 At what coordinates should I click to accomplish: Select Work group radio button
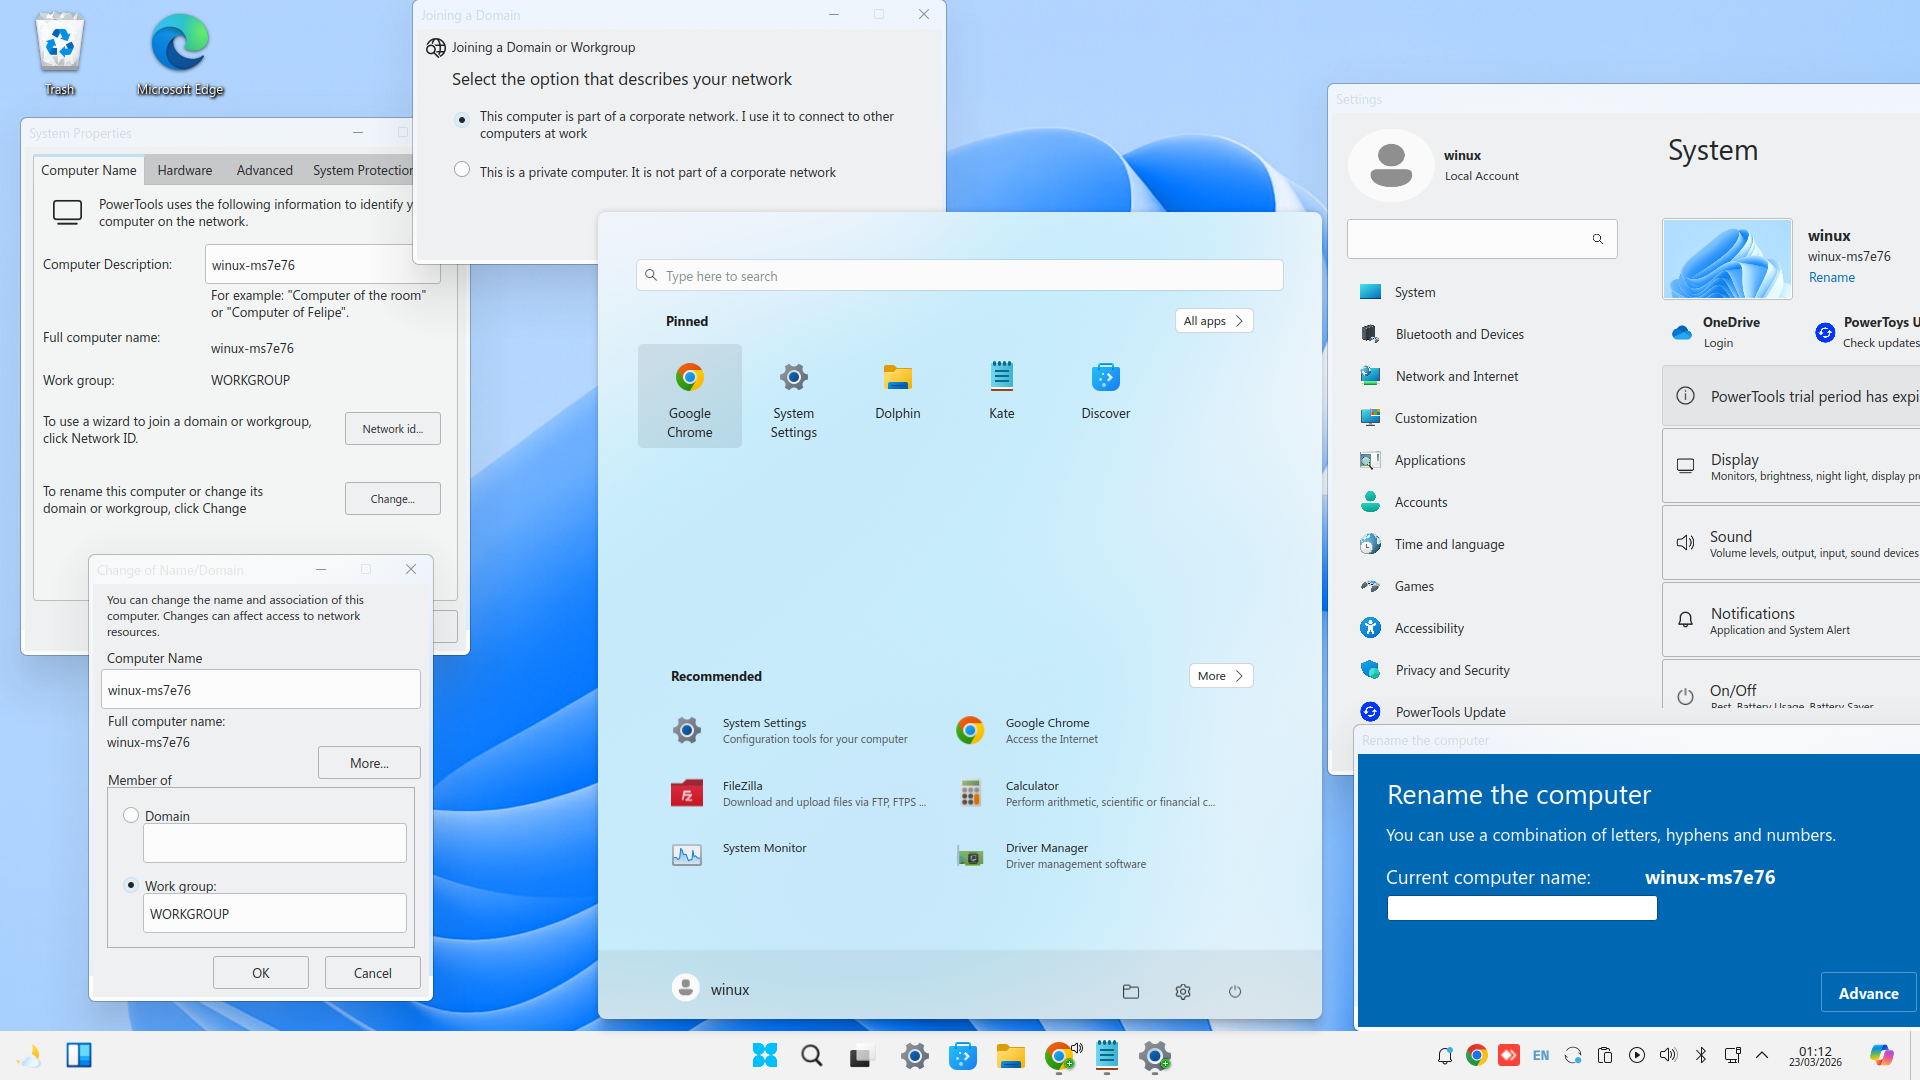[131, 885]
